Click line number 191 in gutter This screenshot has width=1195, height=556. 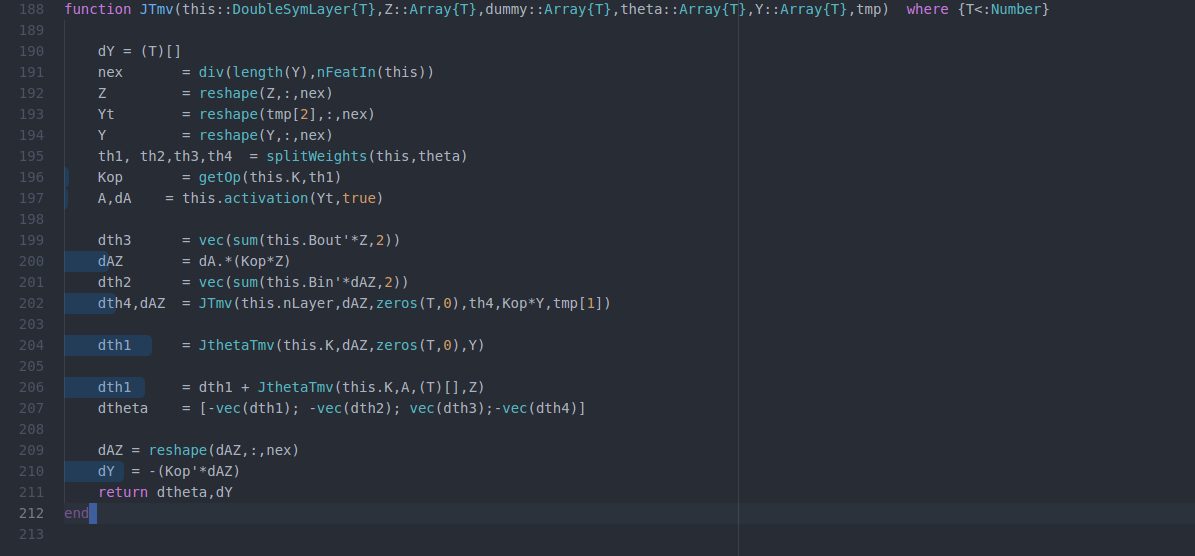click(31, 72)
